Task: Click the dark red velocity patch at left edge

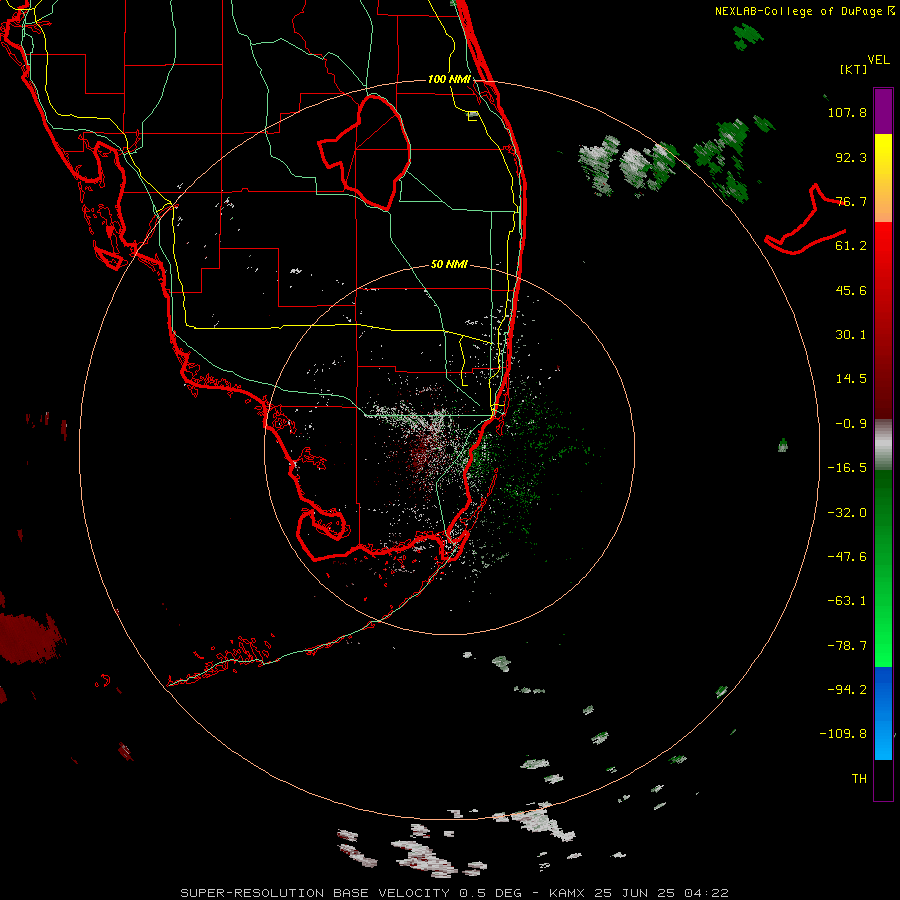Action: (30, 637)
